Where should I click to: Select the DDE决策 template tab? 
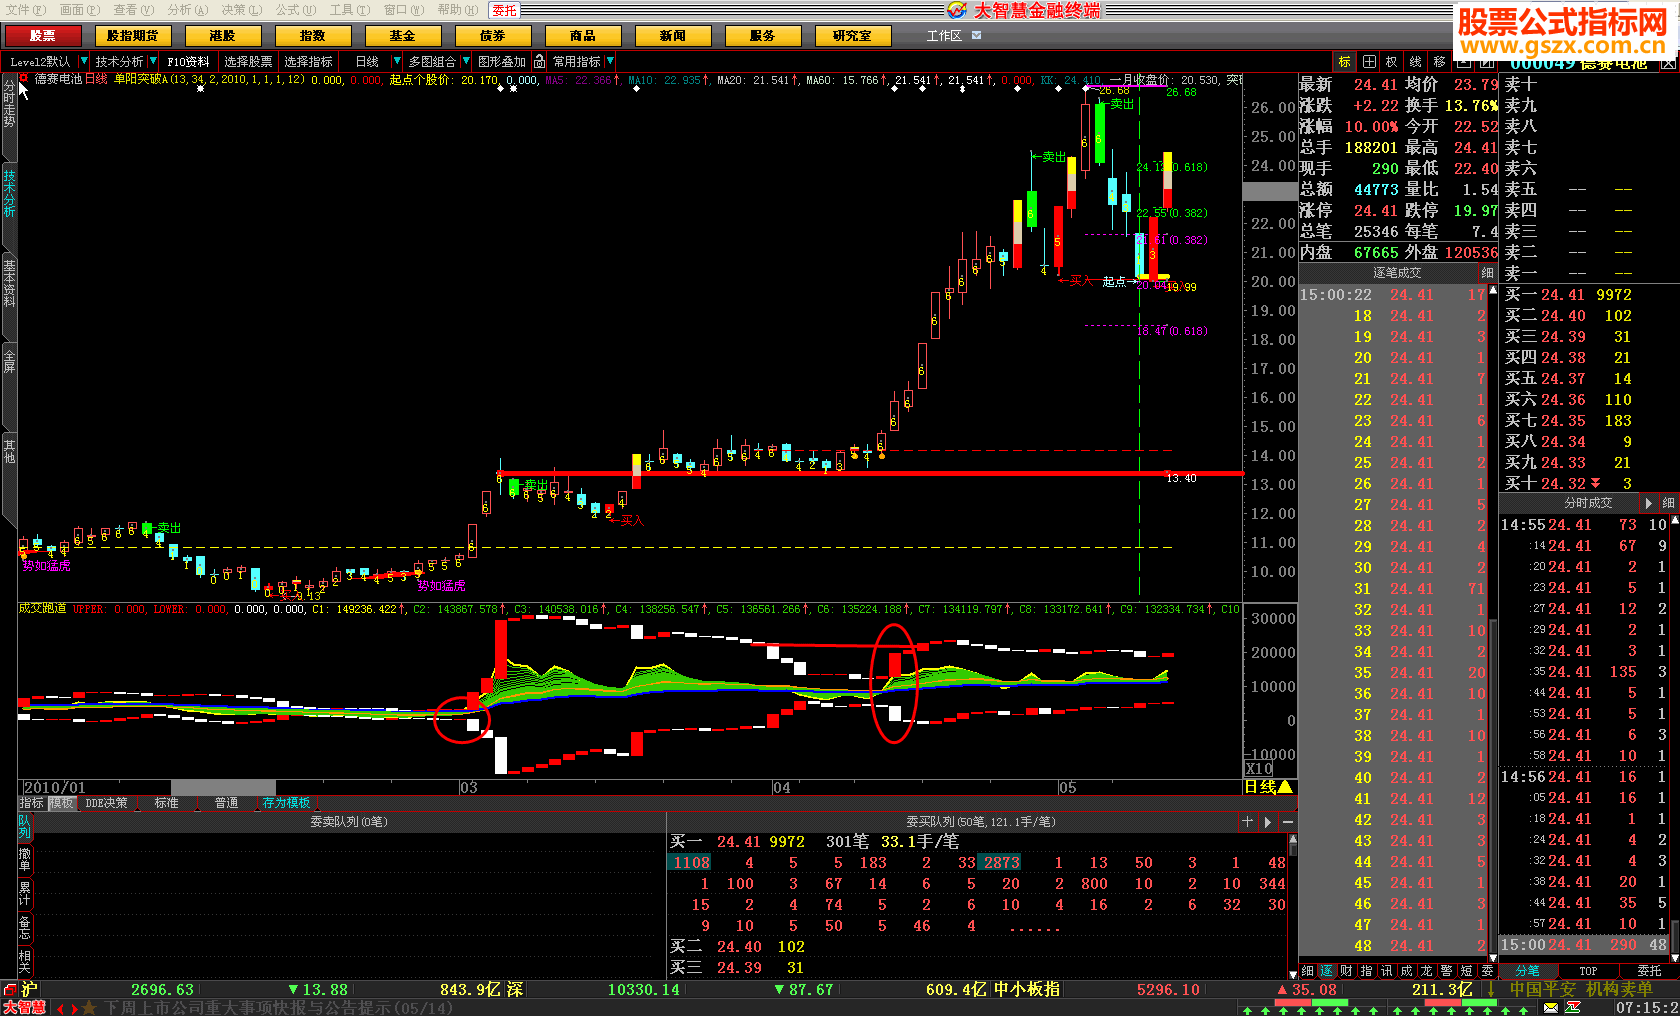point(106,803)
